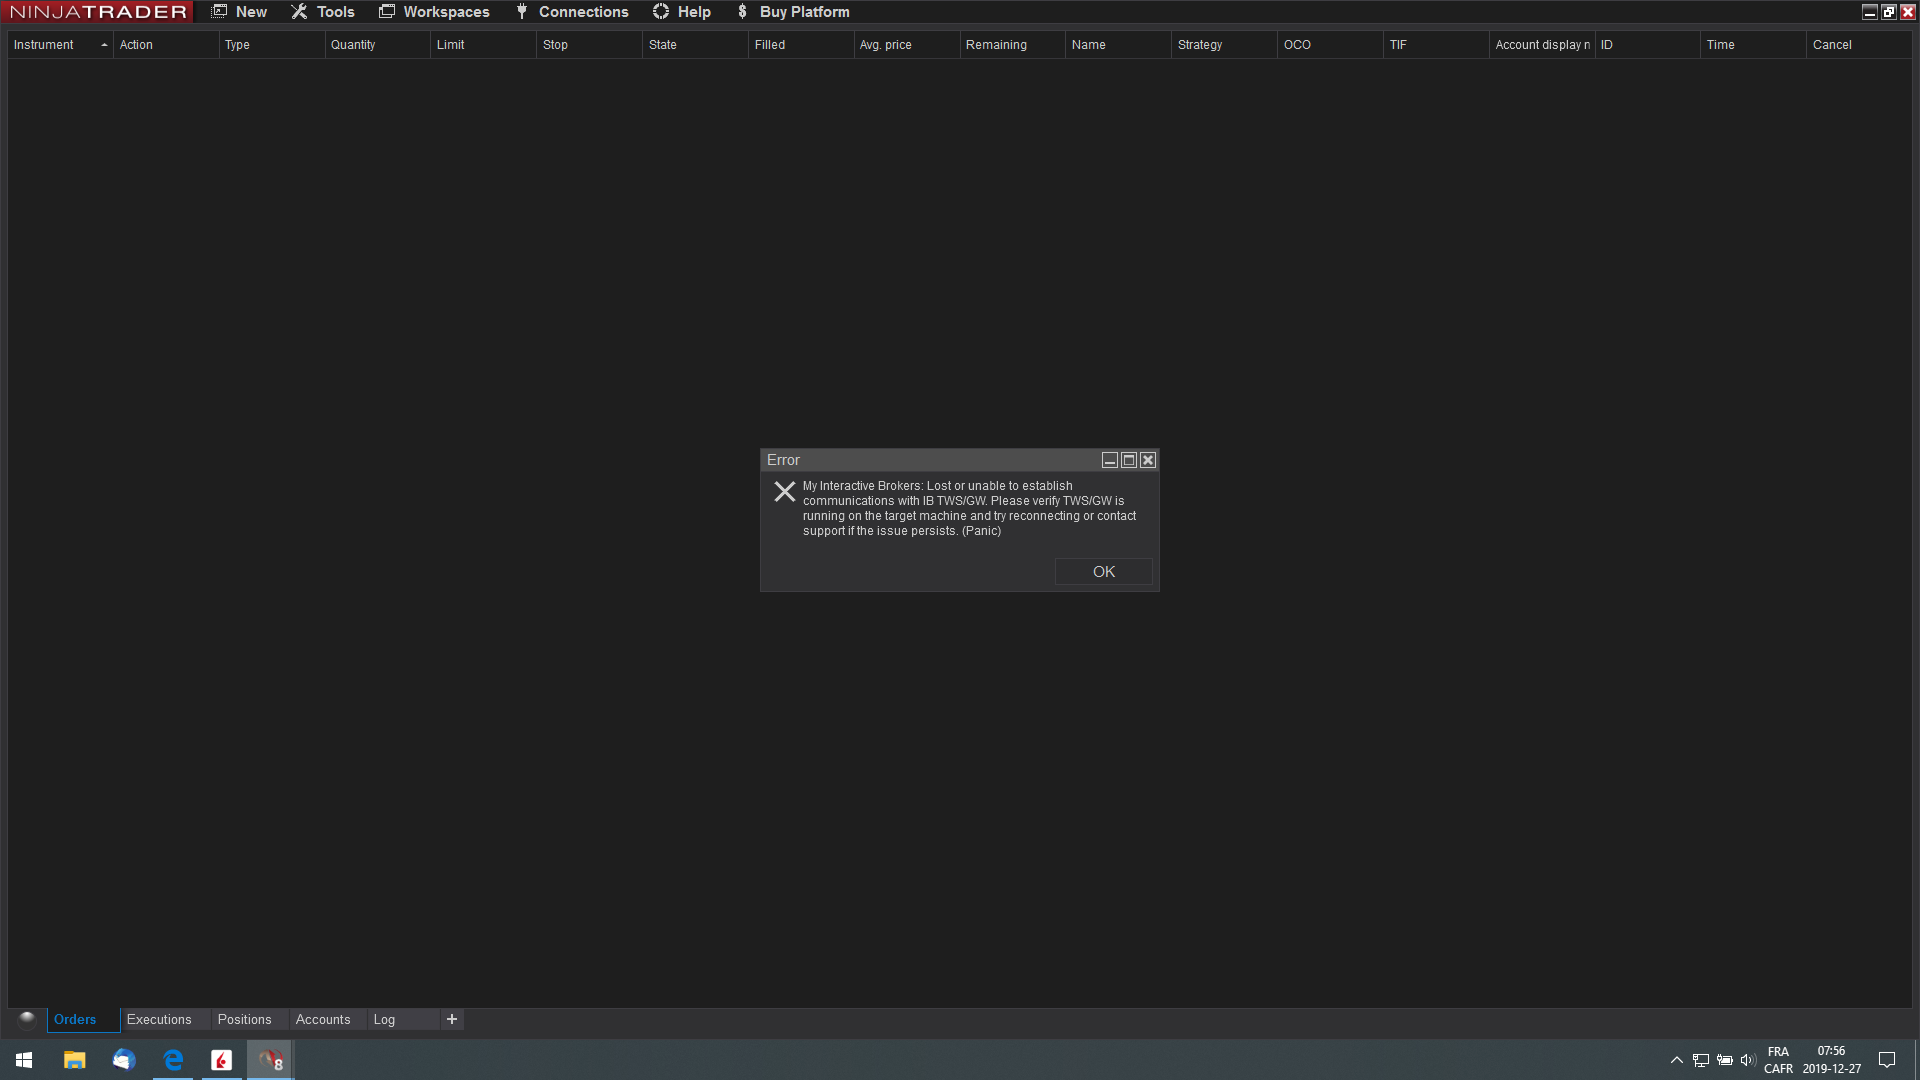Click NinjaTrader 8 taskbar icon

[270, 1060]
